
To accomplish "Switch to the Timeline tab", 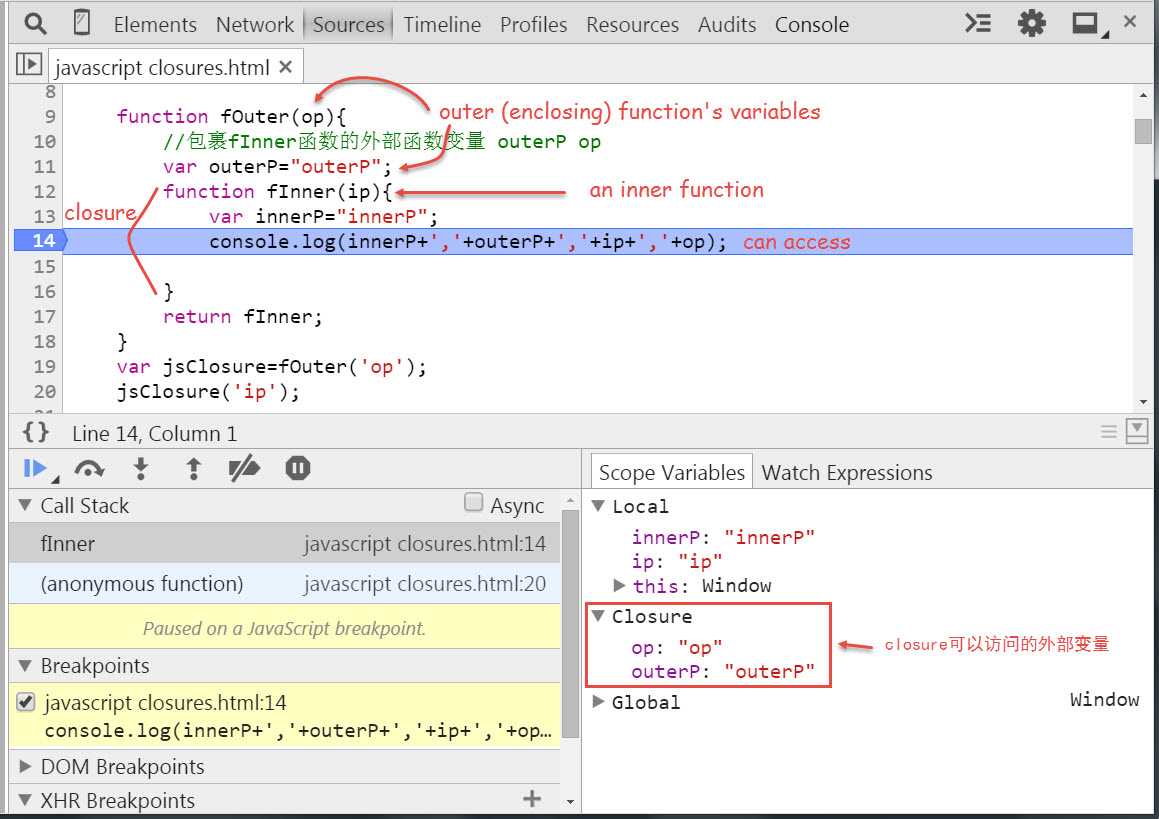I will (442, 24).
